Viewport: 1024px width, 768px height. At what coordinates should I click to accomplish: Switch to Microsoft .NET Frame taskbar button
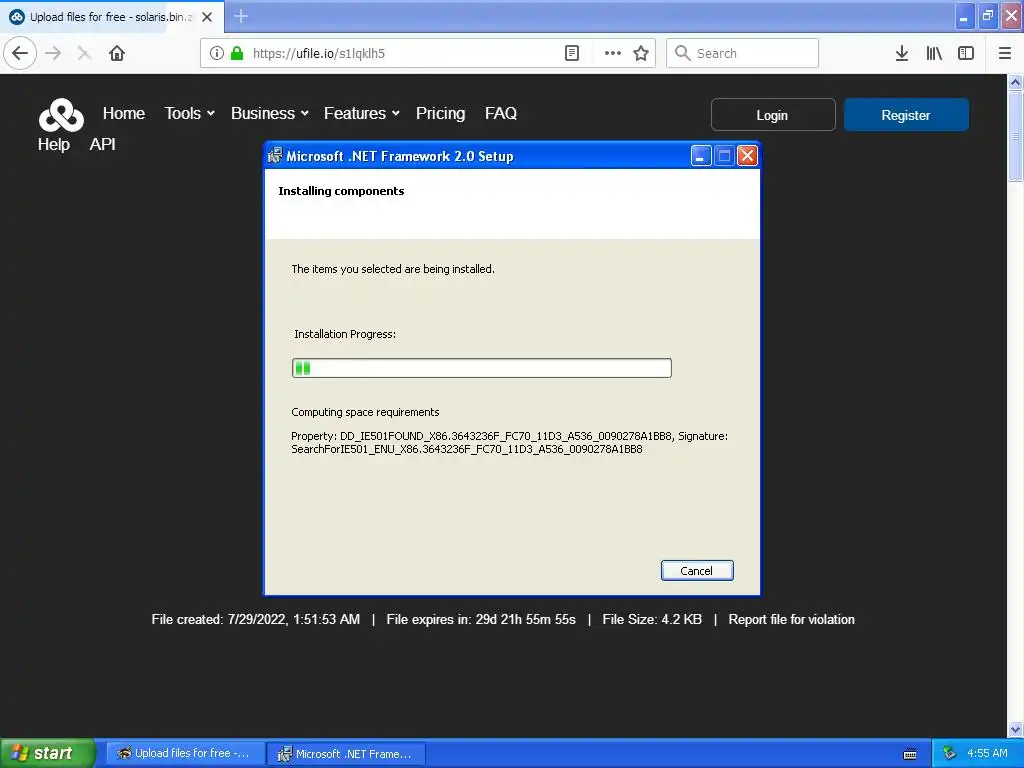(346, 754)
